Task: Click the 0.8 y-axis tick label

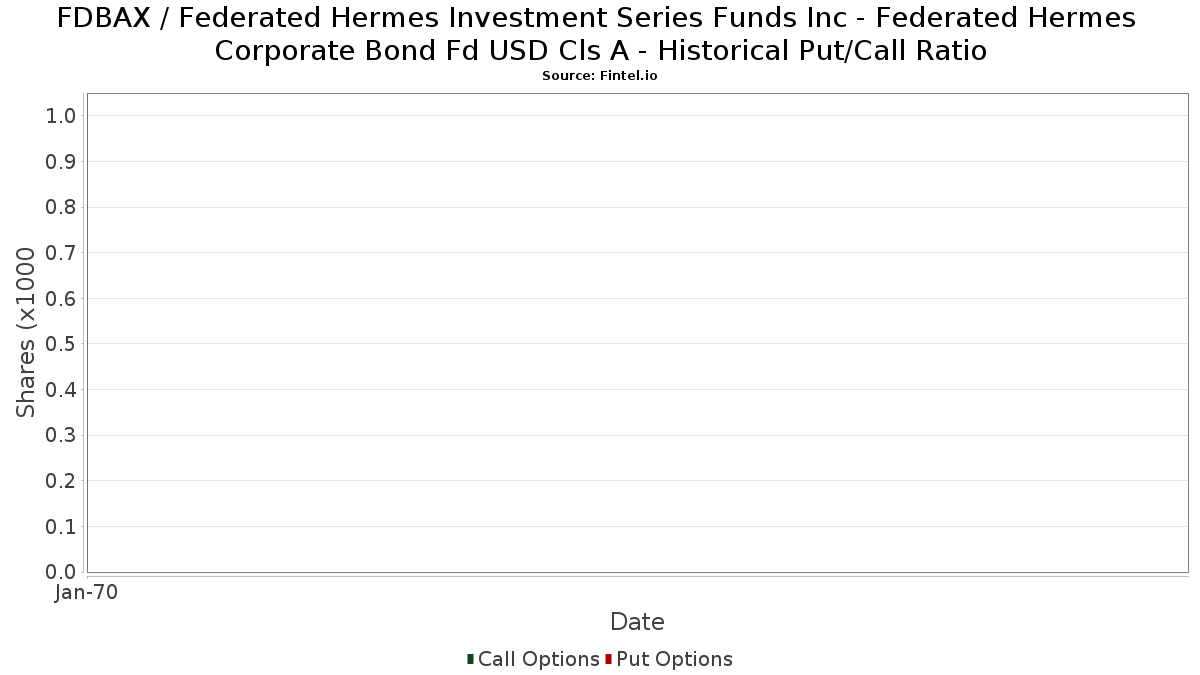Action: [61, 207]
